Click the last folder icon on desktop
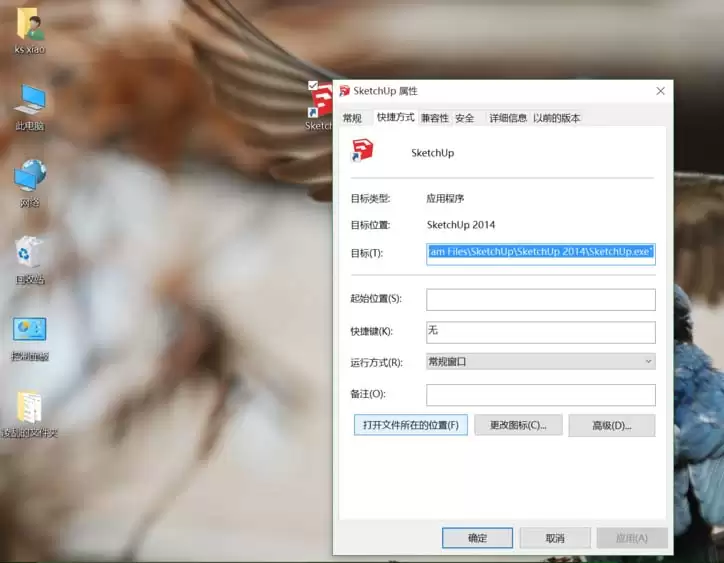 point(29,408)
